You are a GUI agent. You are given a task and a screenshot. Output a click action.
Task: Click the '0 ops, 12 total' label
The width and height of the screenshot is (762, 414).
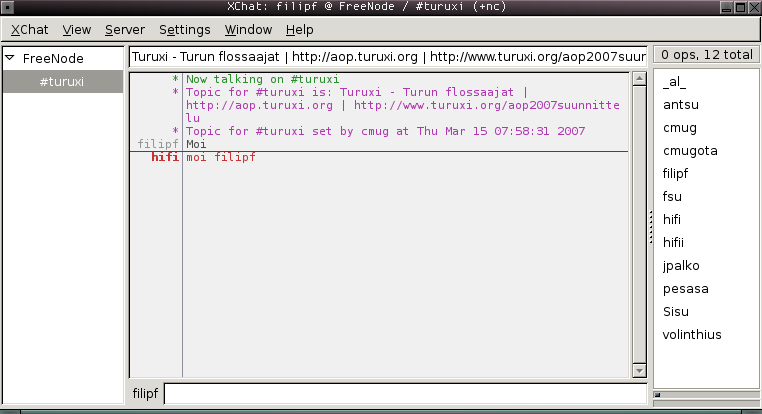[707, 55]
